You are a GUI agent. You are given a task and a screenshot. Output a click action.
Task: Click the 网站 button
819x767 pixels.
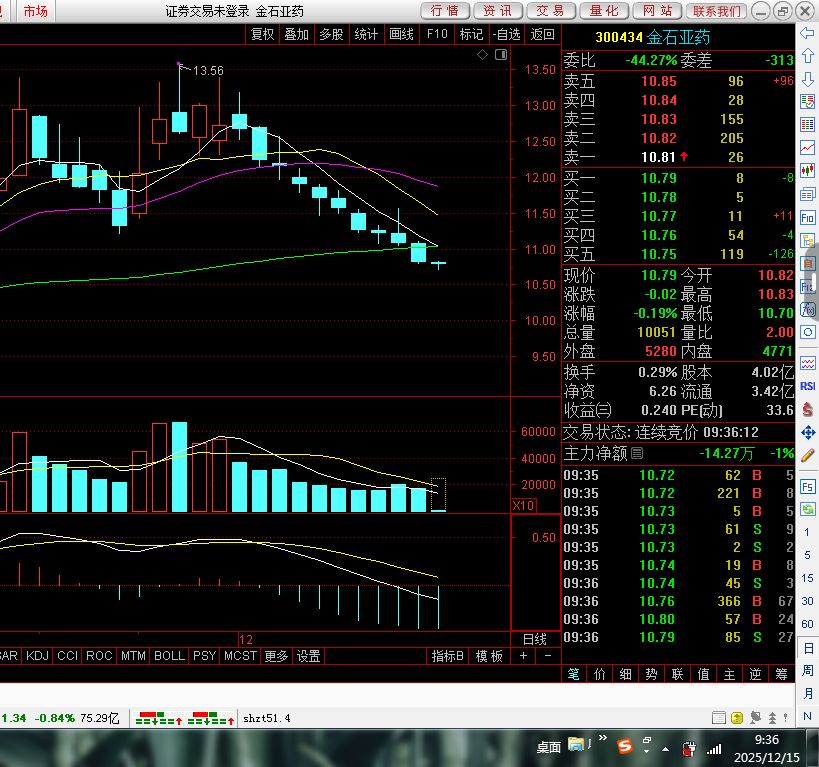[657, 11]
